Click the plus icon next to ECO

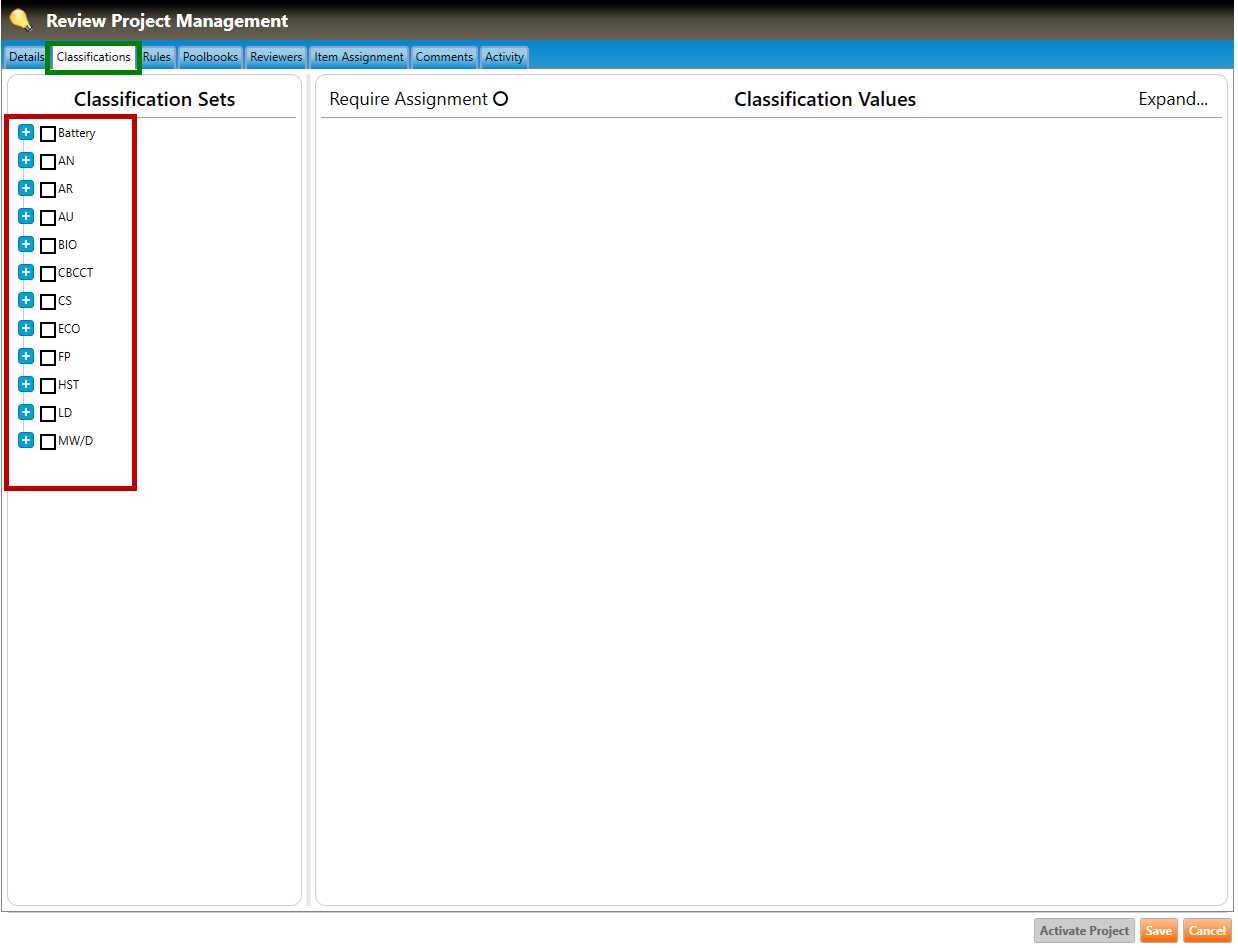click(26, 329)
